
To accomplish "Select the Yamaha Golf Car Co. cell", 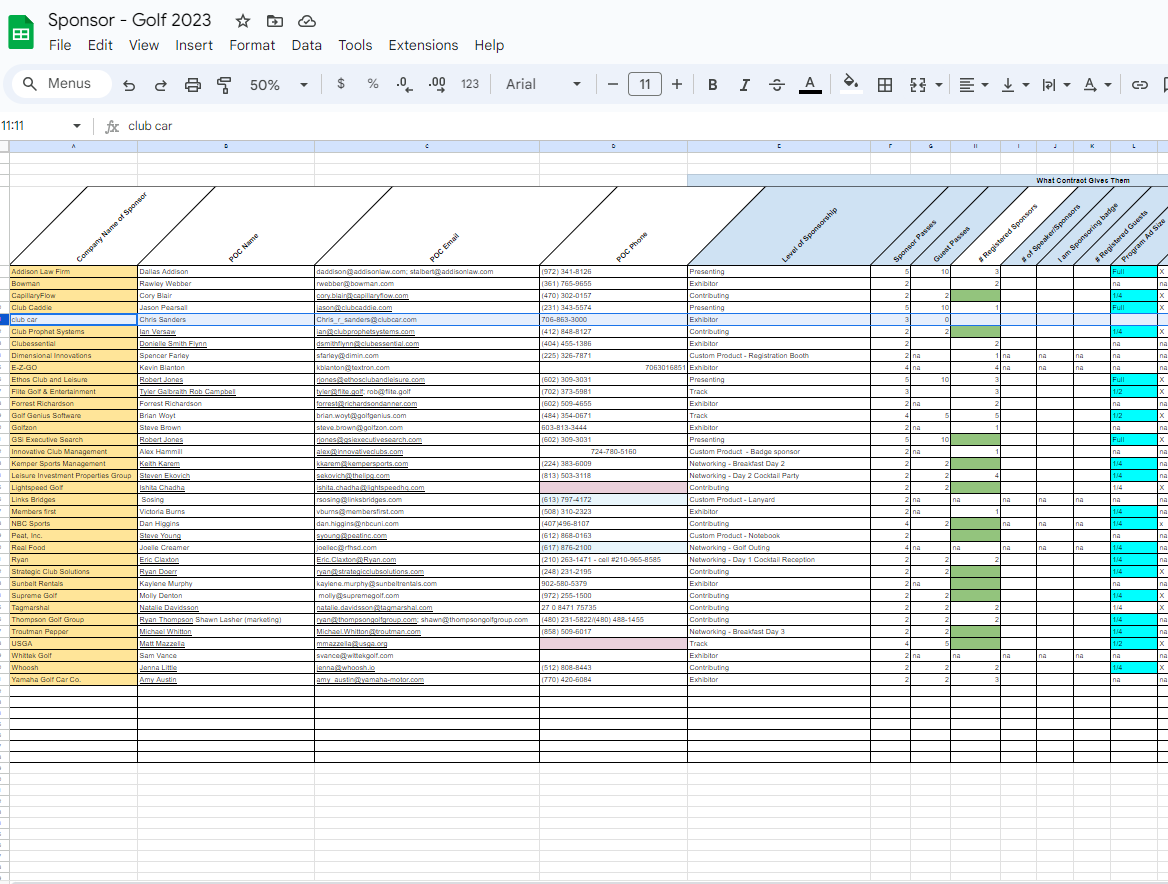I will 73,680.
